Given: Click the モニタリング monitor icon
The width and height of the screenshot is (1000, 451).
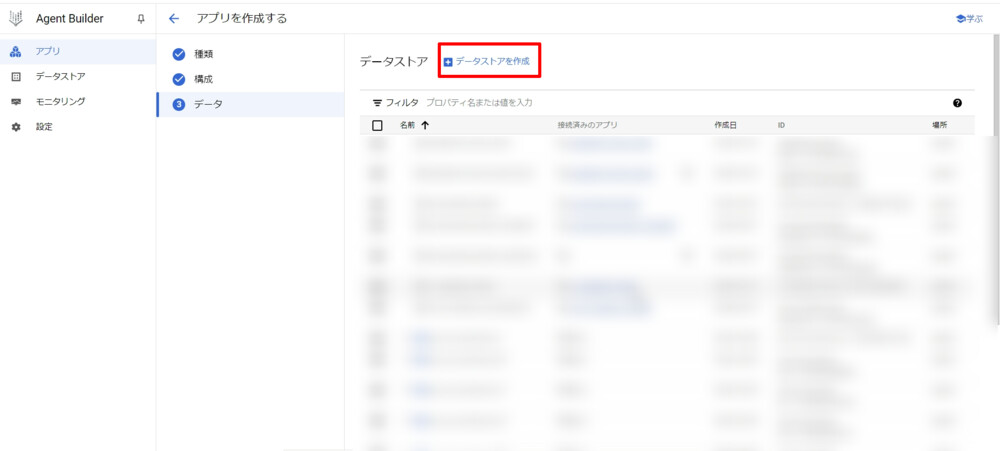Looking at the screenshot, I should coord(16,101).
